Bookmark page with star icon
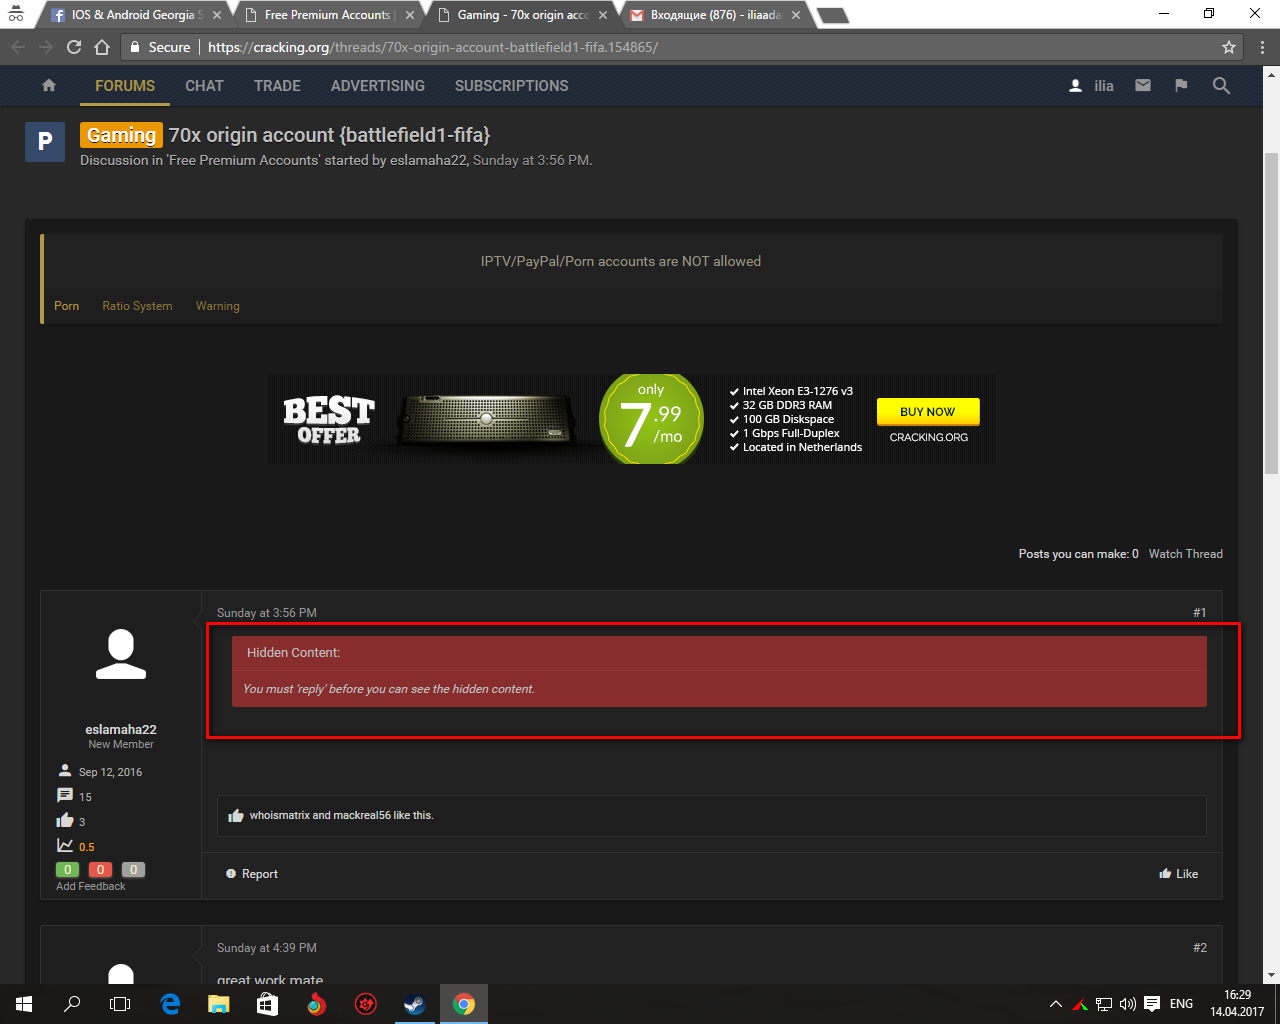 pyautogui.click(x=1229, y=47)
